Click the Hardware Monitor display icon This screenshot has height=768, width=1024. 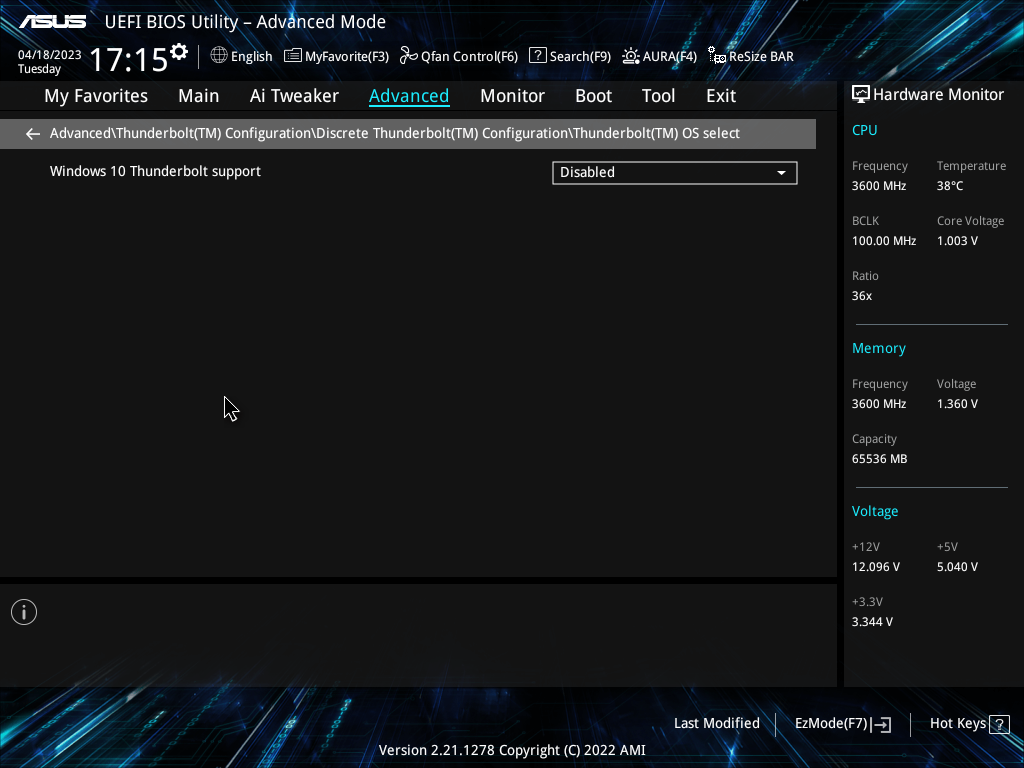point(861,95)
